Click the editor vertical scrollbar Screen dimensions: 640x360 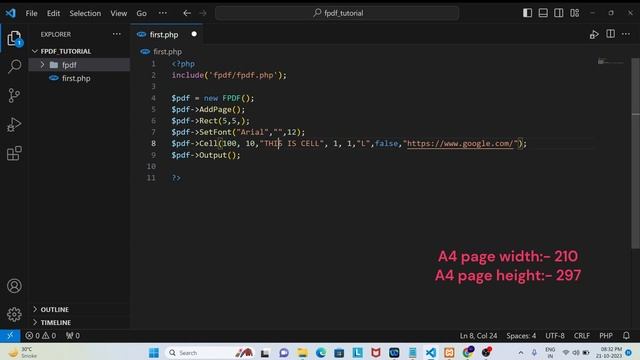coord(635,153)
